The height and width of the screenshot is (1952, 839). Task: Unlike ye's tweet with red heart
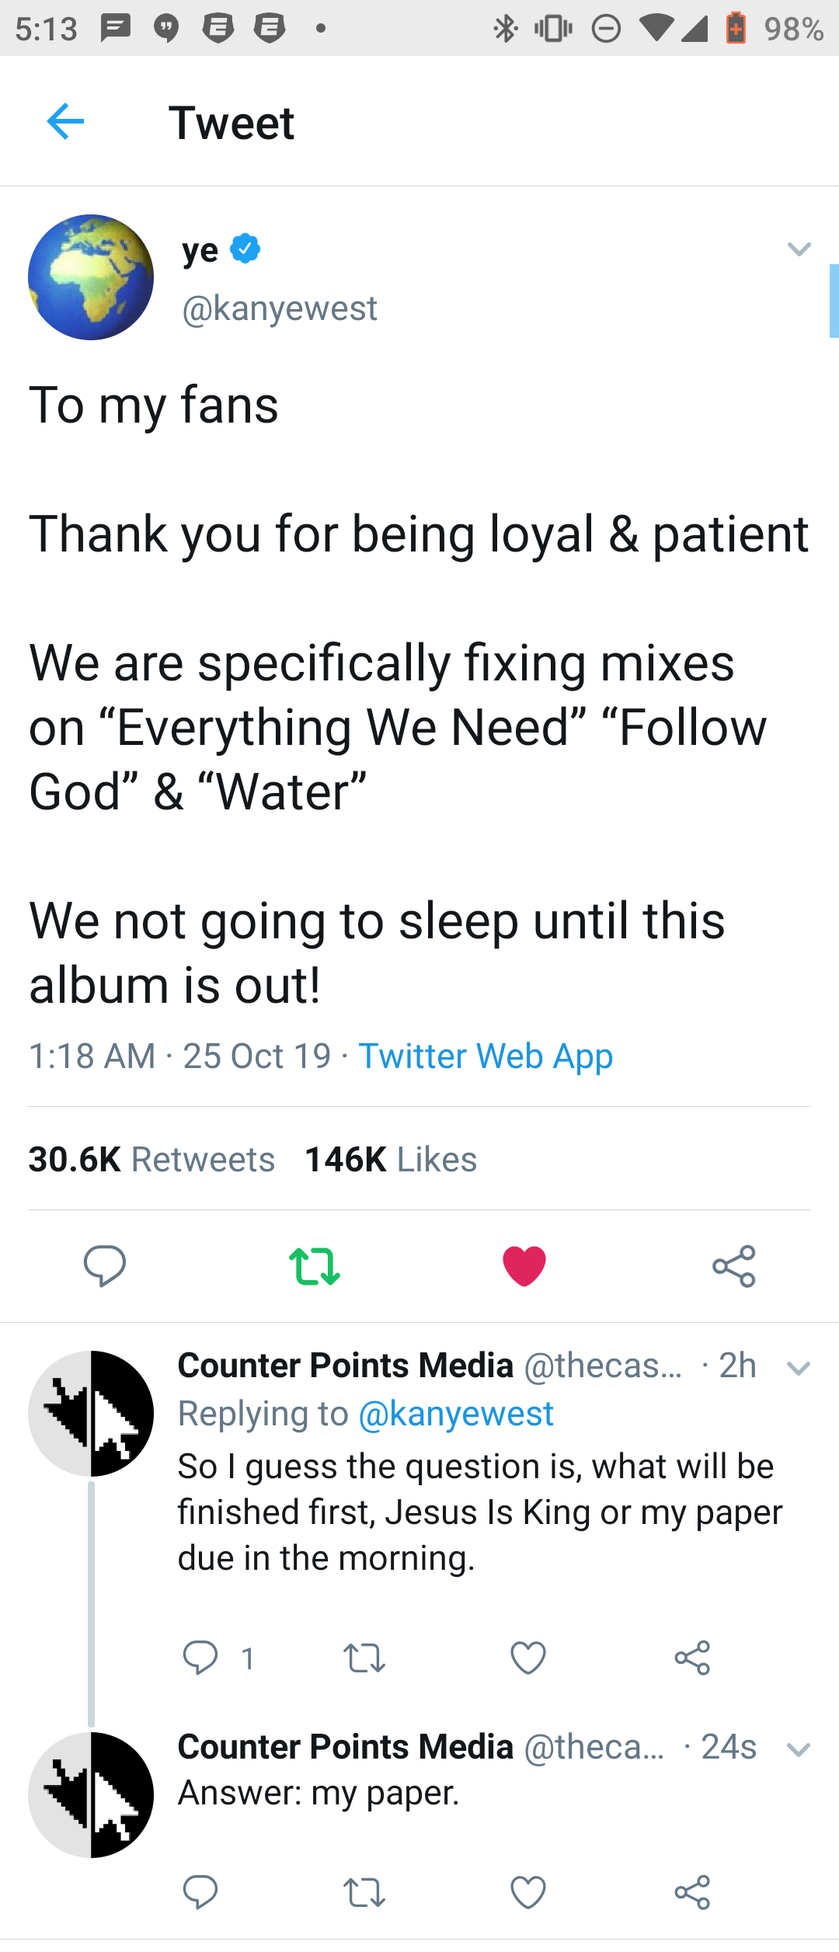click(524, 1266)
